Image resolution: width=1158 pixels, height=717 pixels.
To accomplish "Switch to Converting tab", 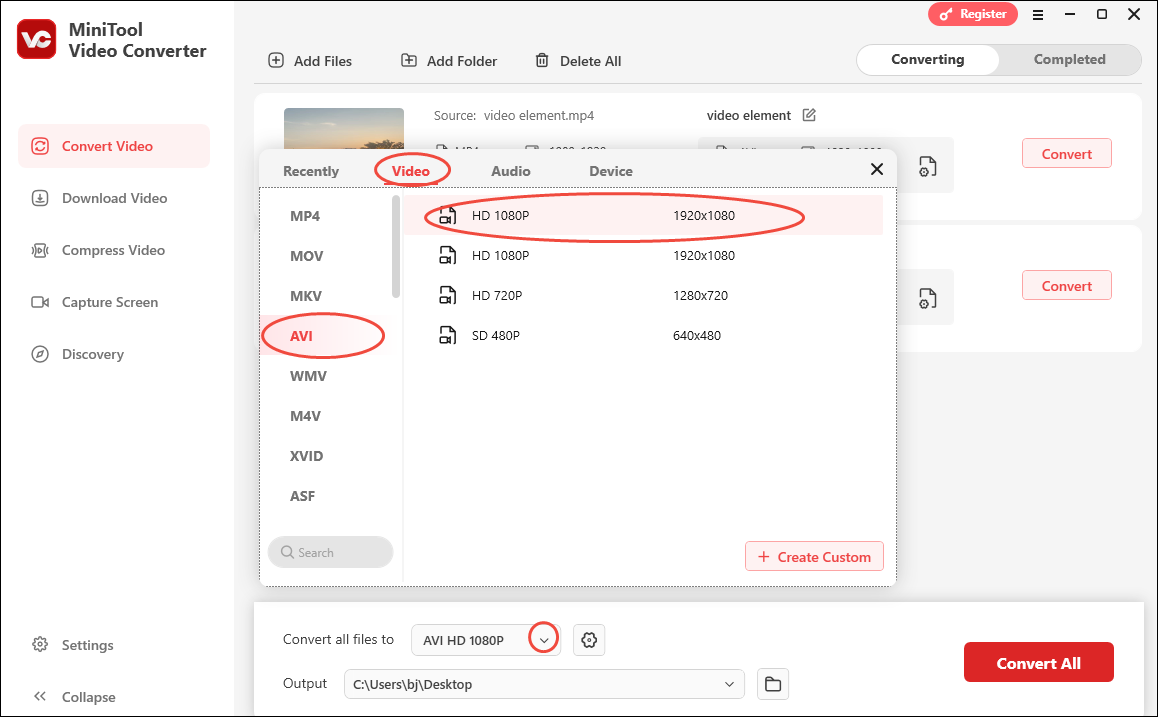I will coord(928,60).
